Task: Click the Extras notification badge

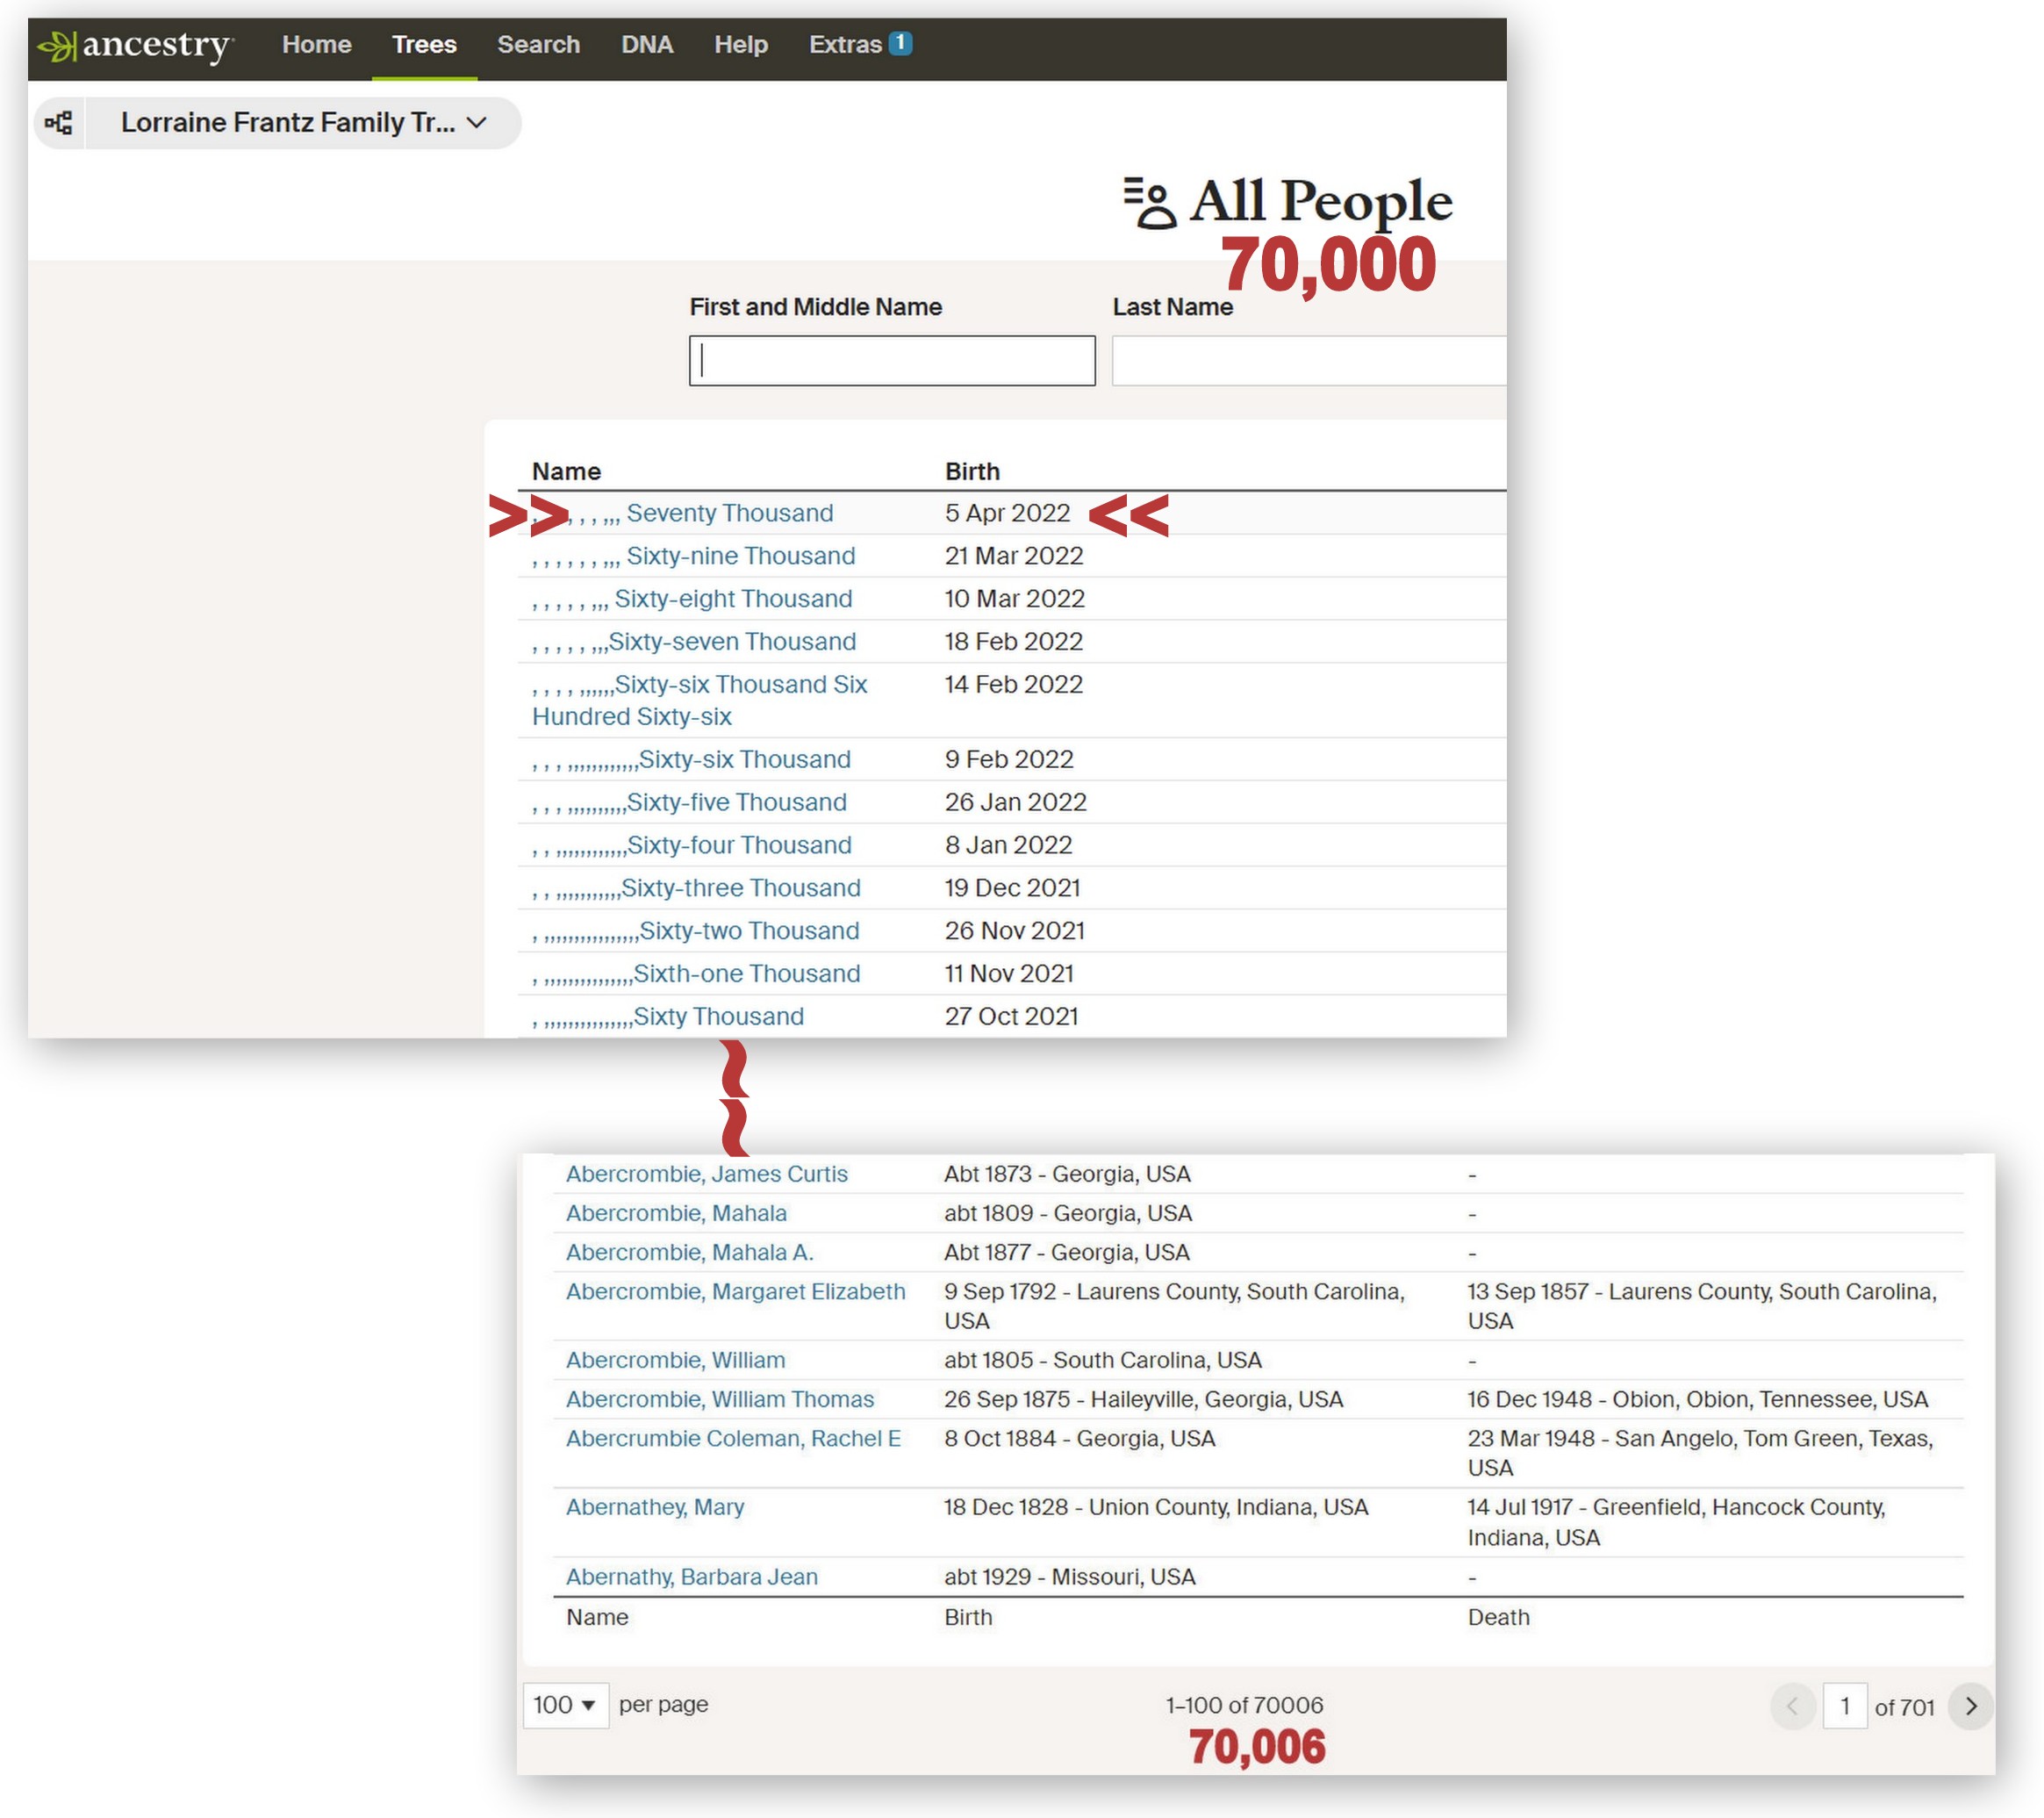Action: tap(900, 43)
